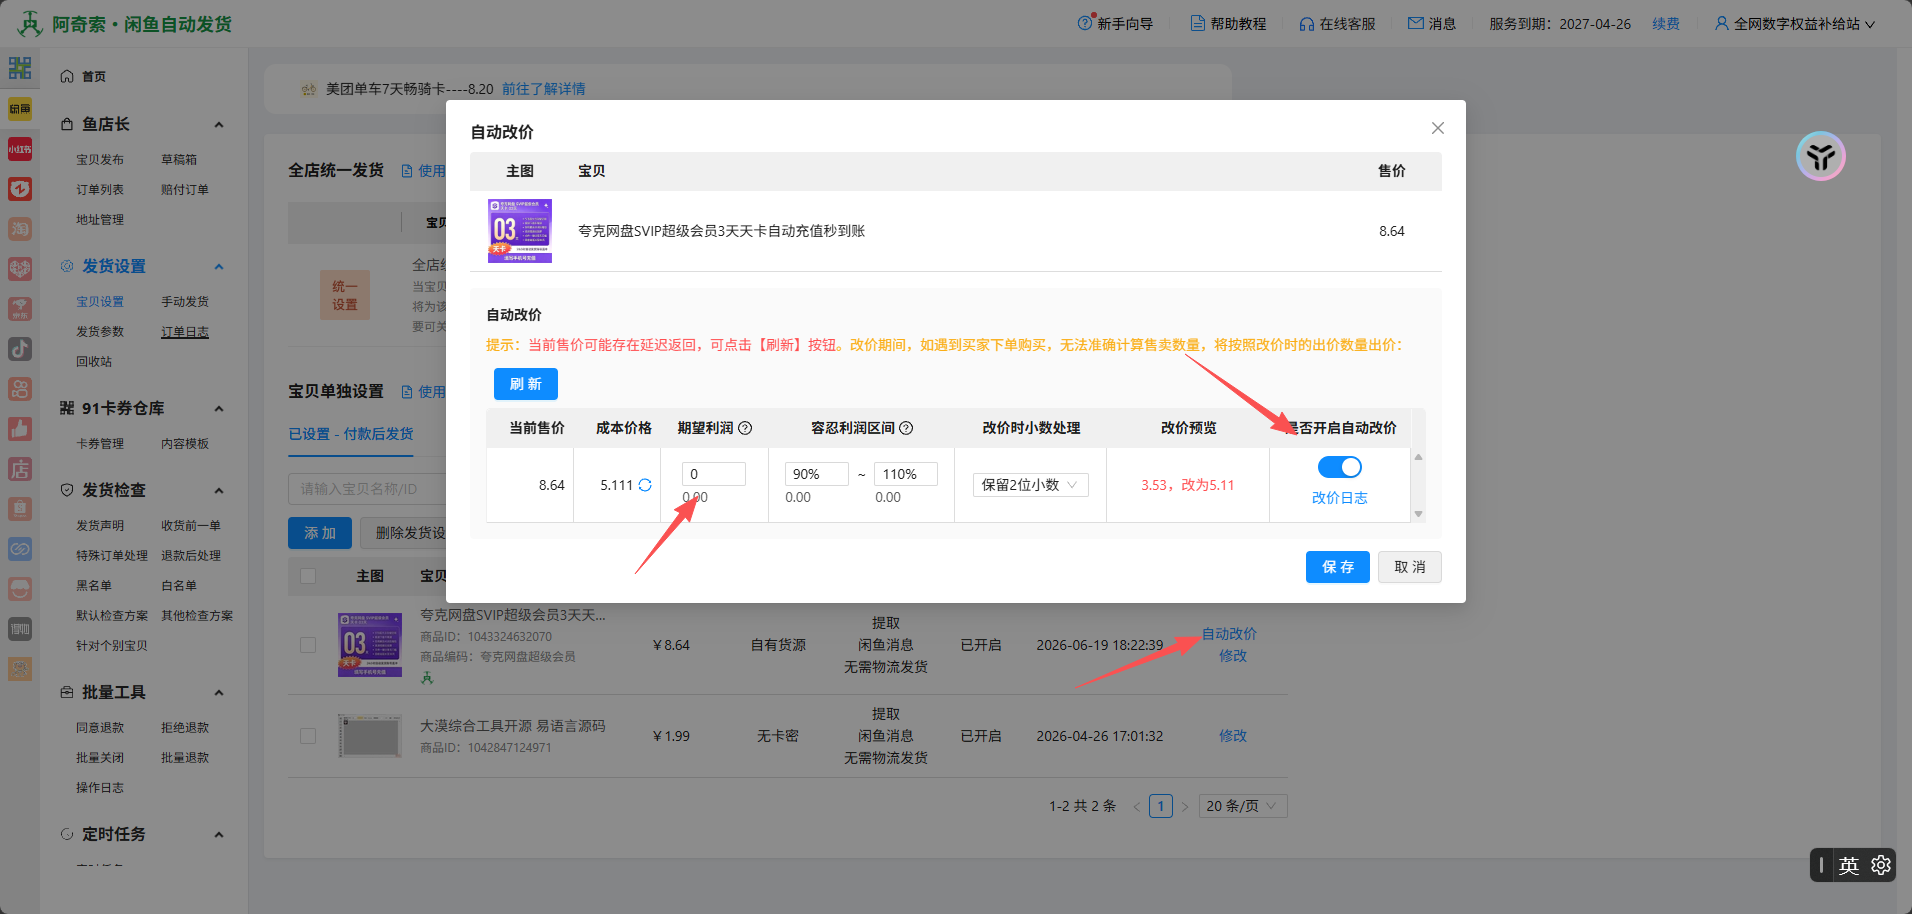This screenshot has width=1912, height=914.
Task: Collapse the 批量工具 sidebar section
Action: tap(219, 693)
